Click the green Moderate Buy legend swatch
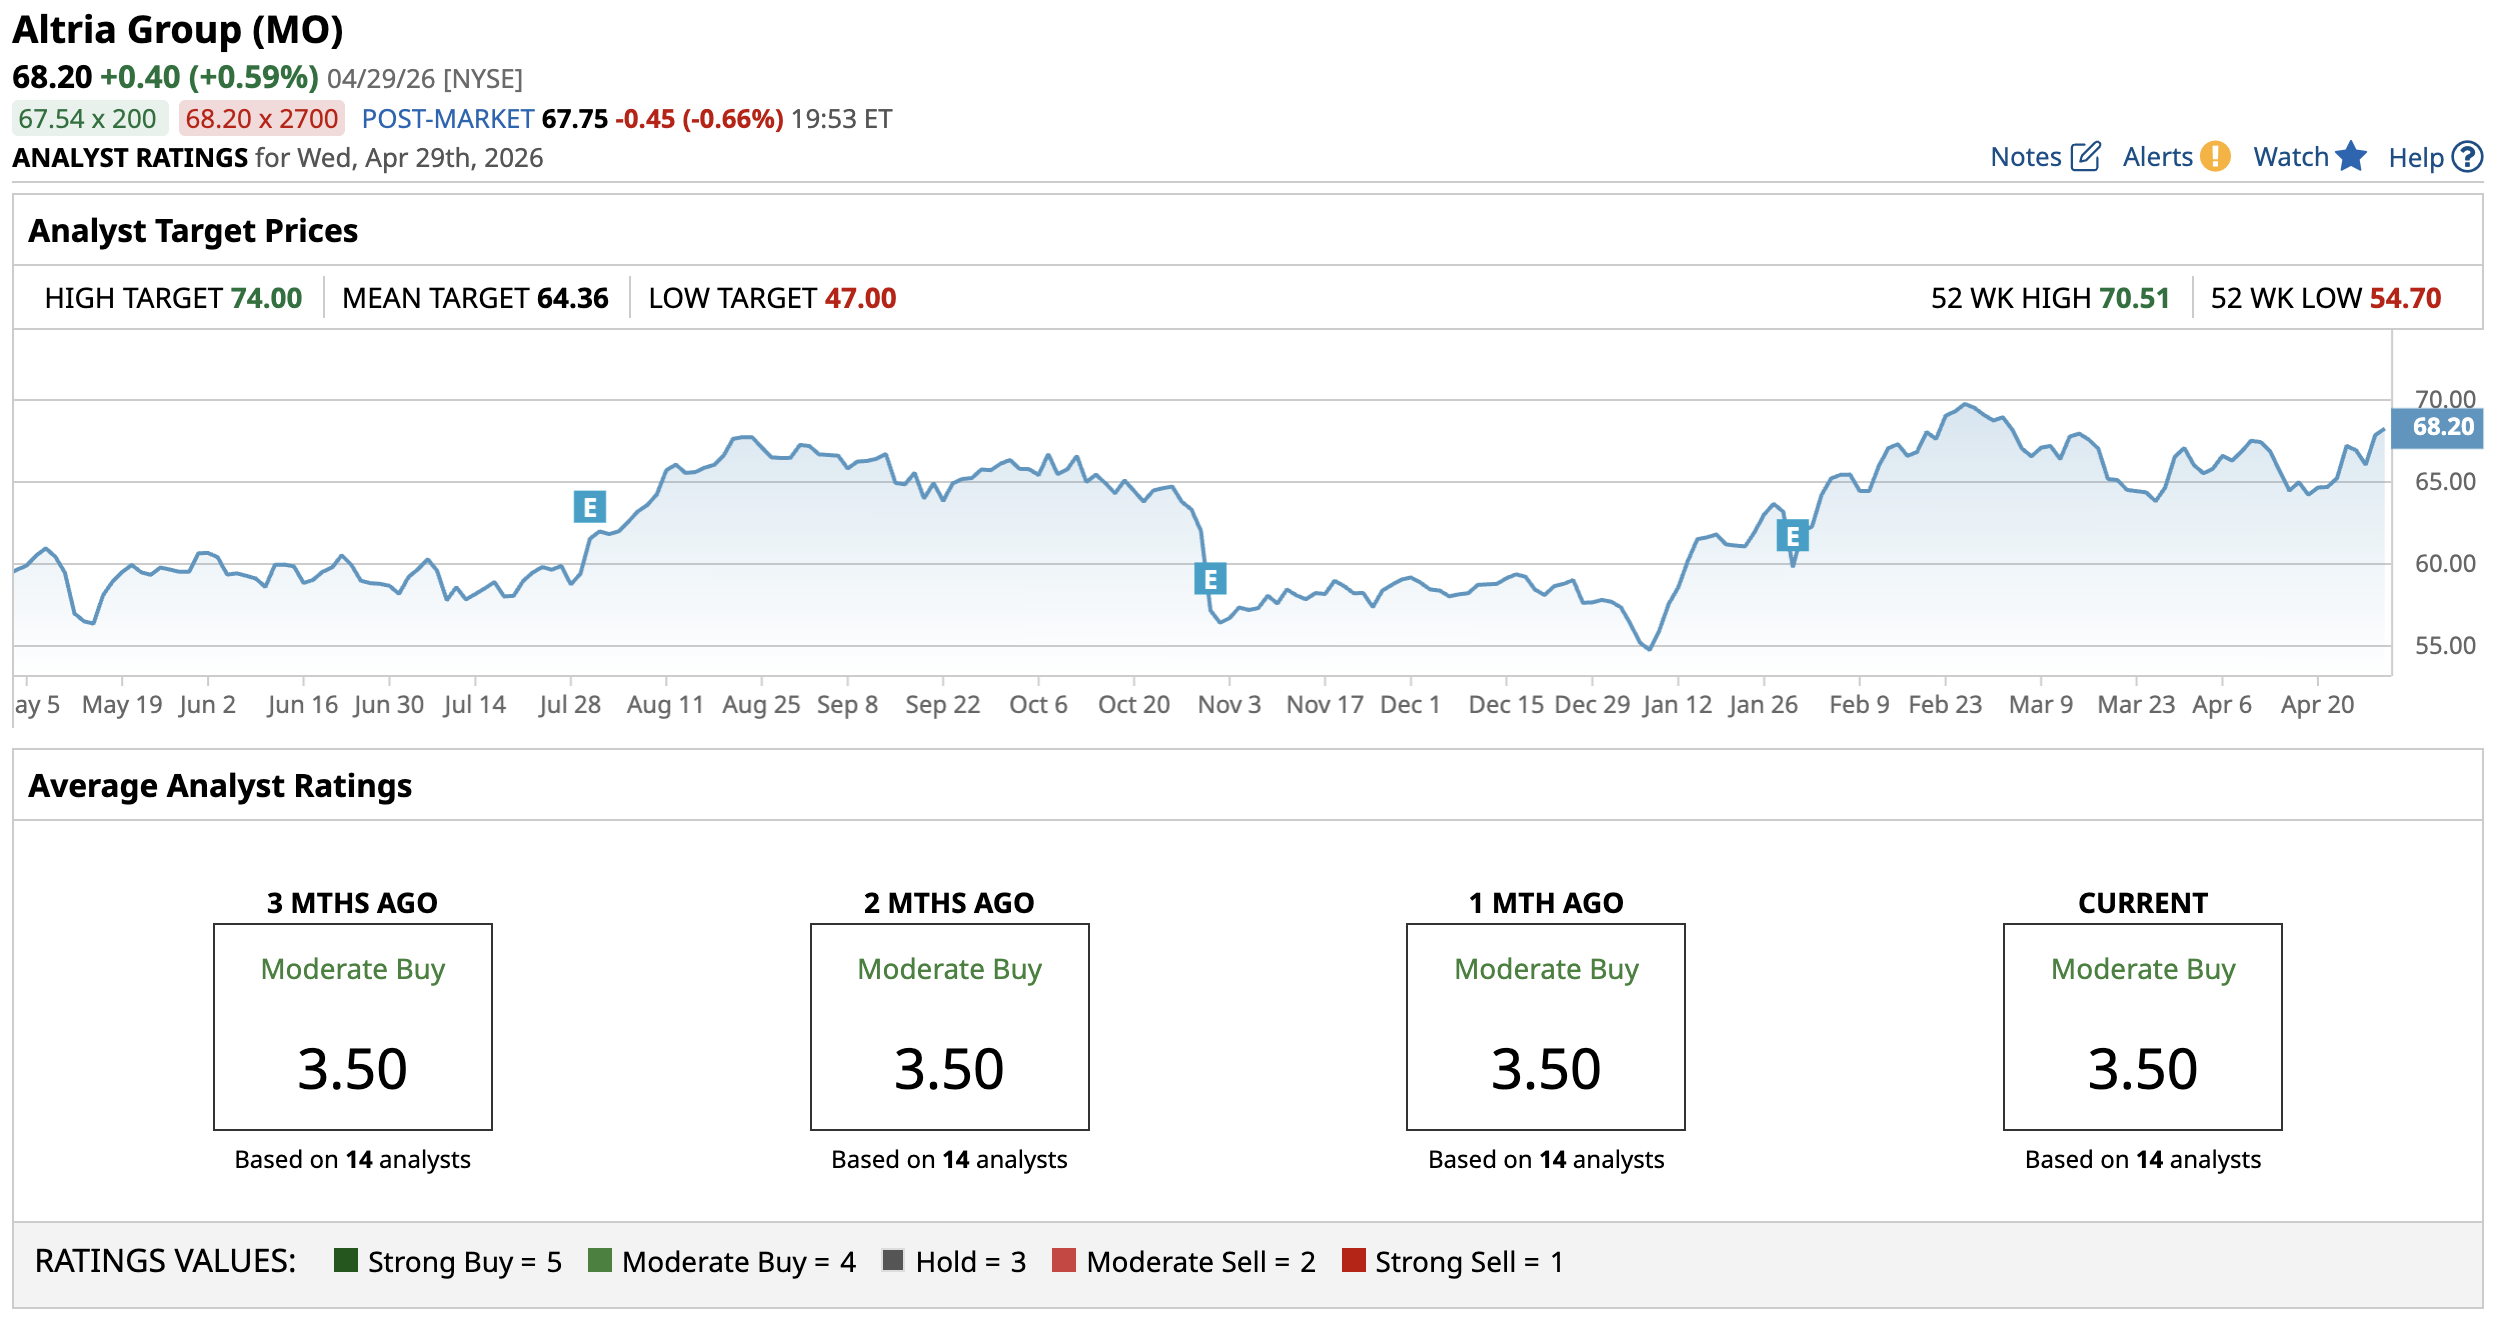The height and width of the screenshot is (1328, 2500). coord(600,1260)
